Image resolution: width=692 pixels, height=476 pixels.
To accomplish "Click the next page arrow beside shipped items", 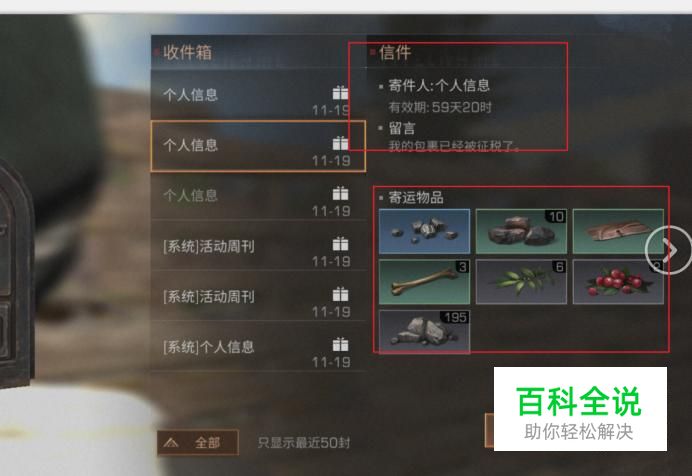I will 668,250.
